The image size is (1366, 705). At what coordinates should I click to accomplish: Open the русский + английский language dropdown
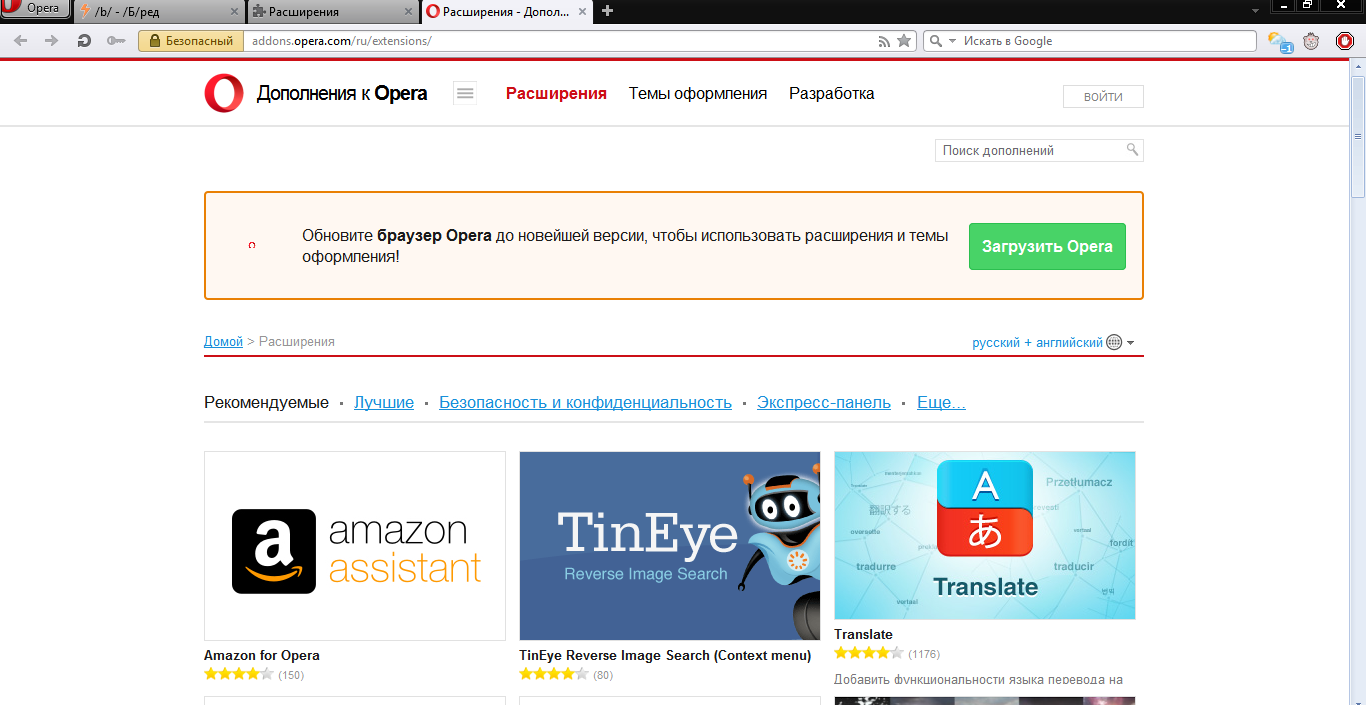click(1053, 342)
